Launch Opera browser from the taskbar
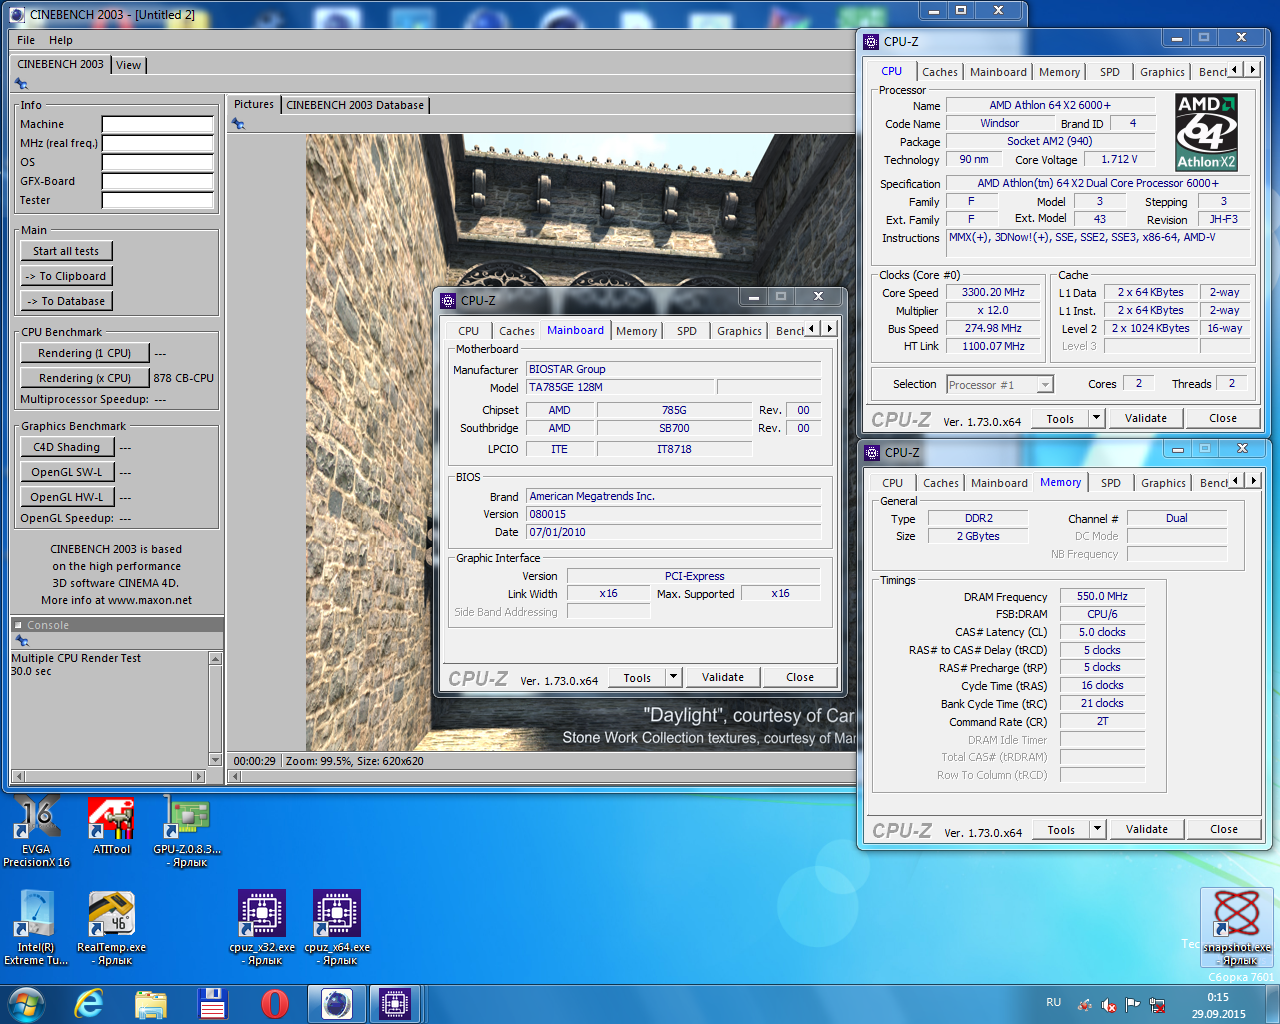Image resolution: width=1280 pixels, height=1024 pixels. [x=275, y=1004]
